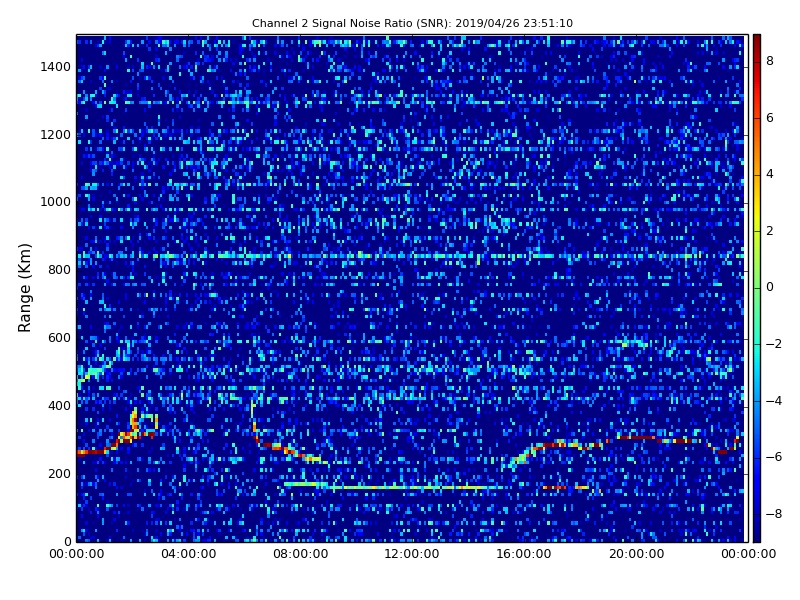This screenshot has width=800, height=600.
Task: Click the colorbar tick label 0
Action: [770, 287]
